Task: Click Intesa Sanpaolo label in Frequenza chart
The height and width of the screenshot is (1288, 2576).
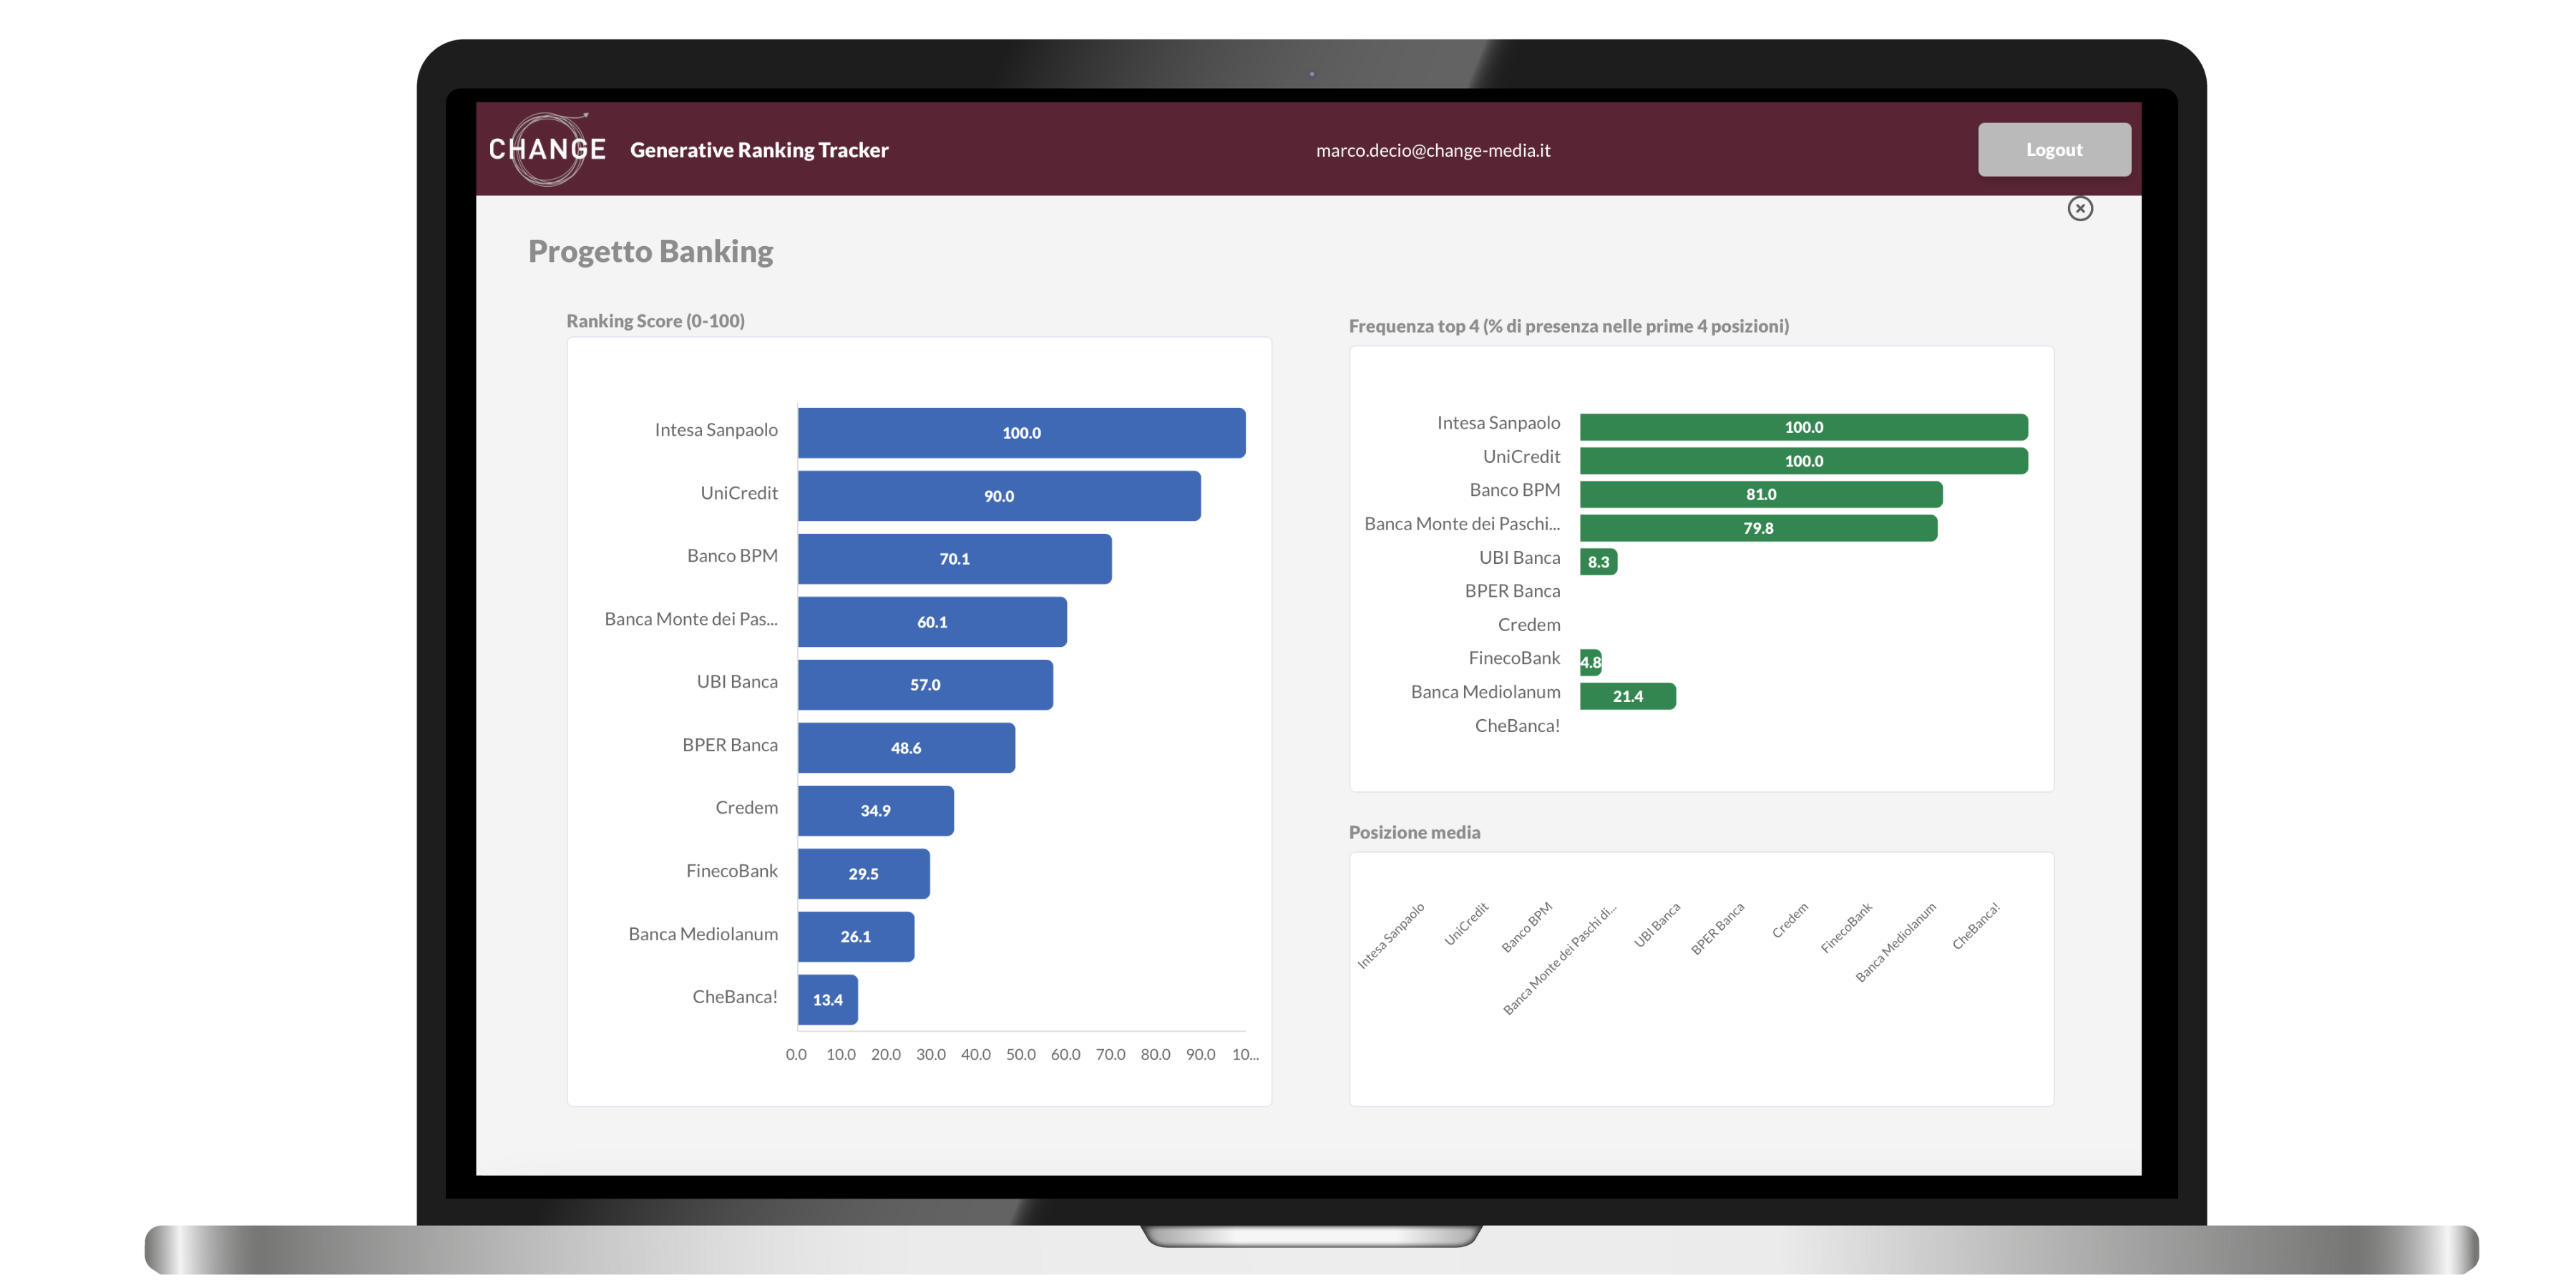Action: (1498, 423)
